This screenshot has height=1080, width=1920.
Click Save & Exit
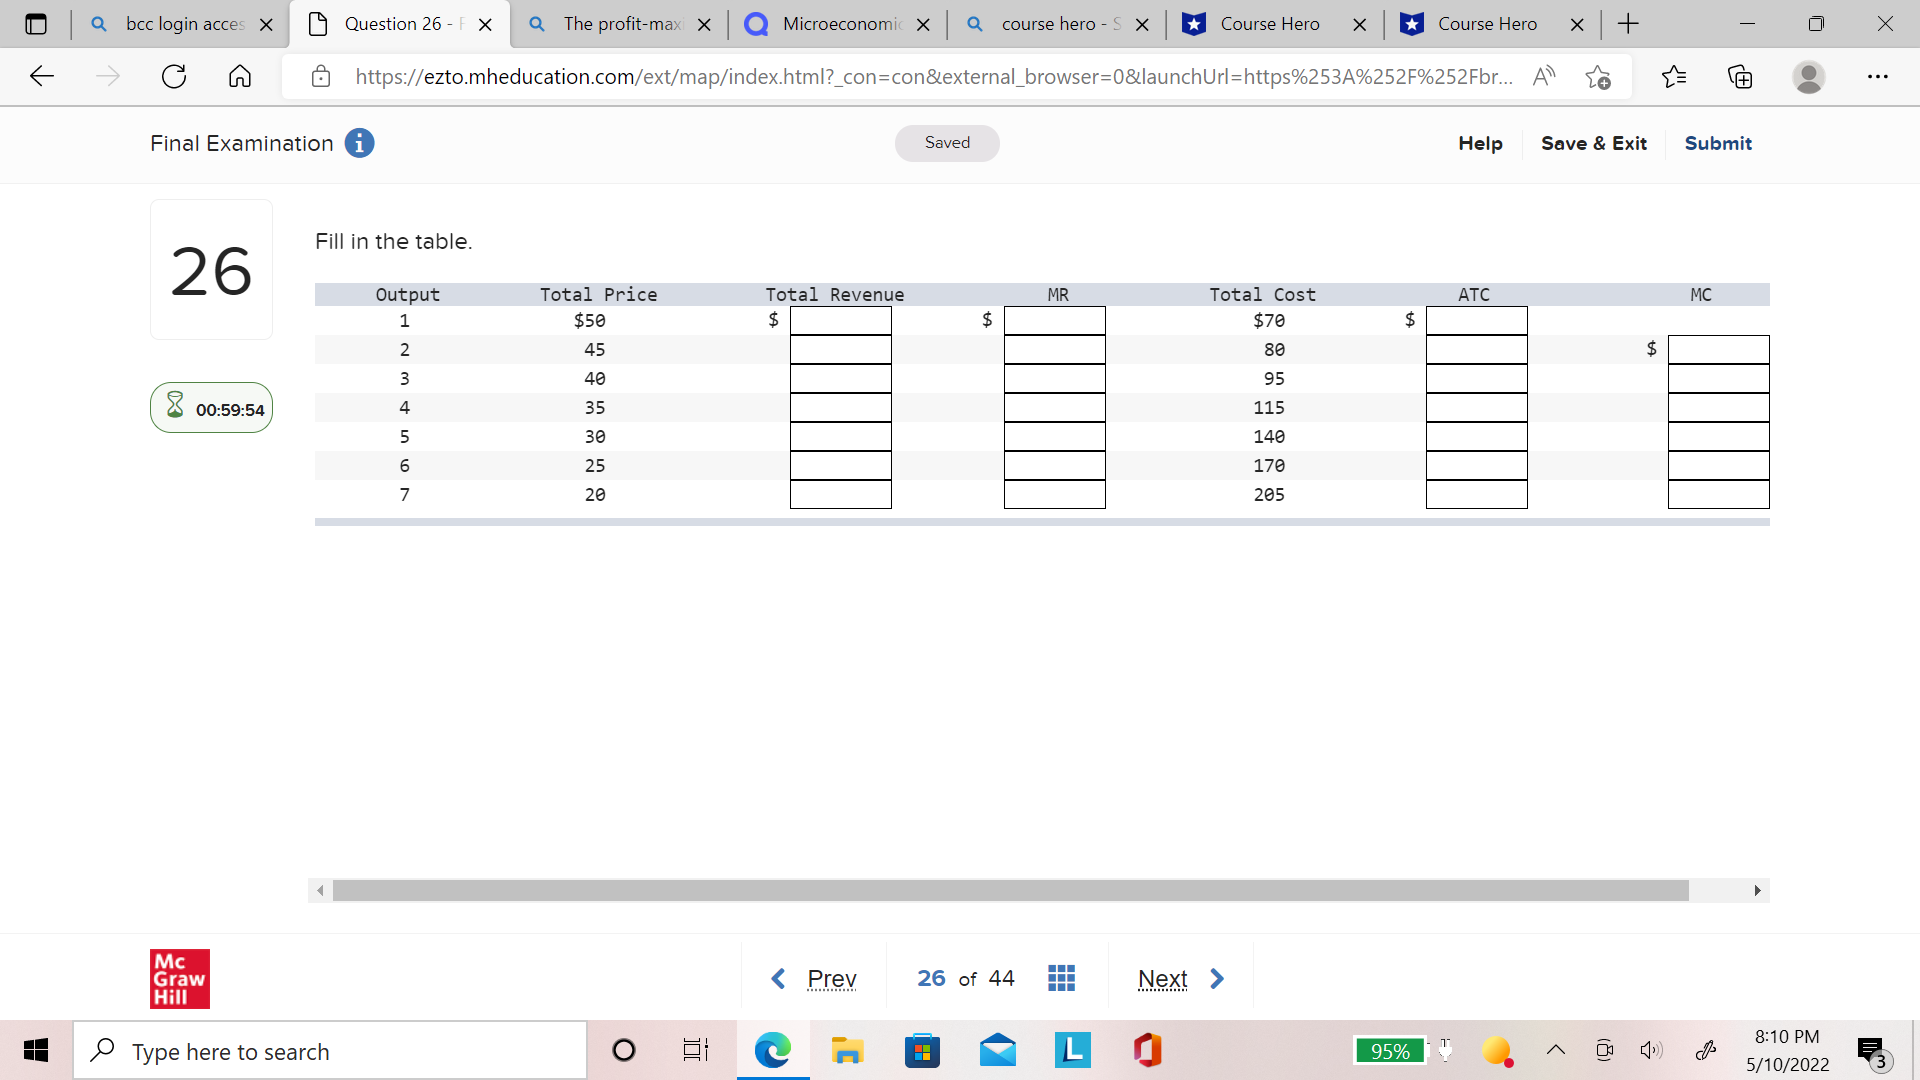[1593, 143]
